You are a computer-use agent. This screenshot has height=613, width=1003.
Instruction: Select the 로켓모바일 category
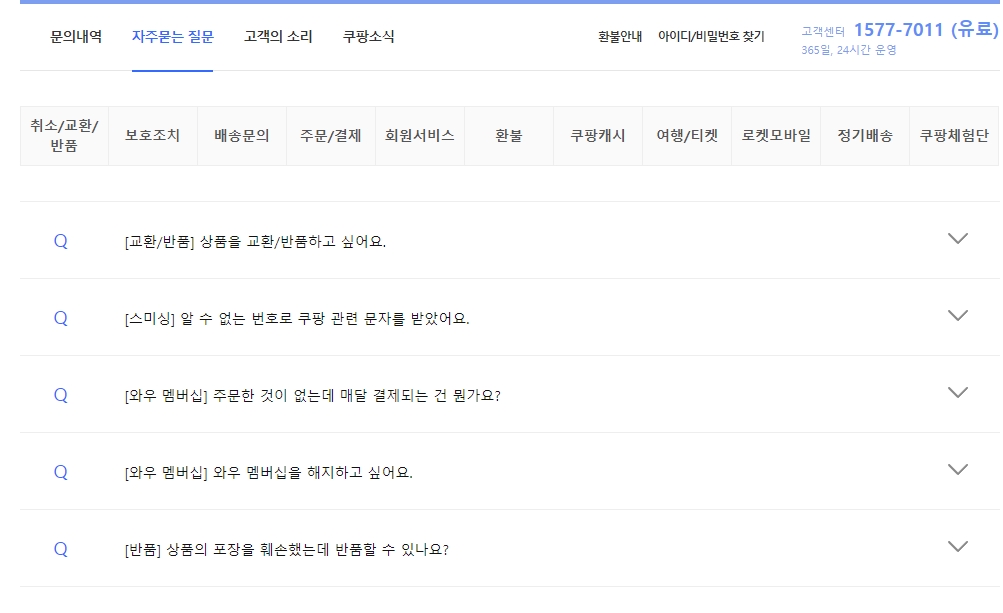pyautogui.click(x=774, y=136)
